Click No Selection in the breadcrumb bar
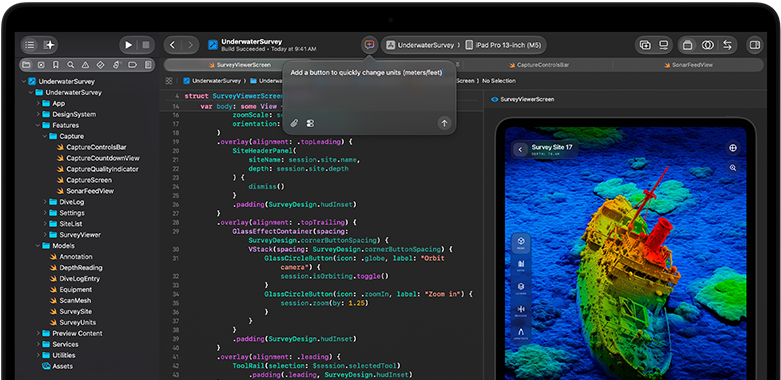781x380 pixels. point(499,81)
